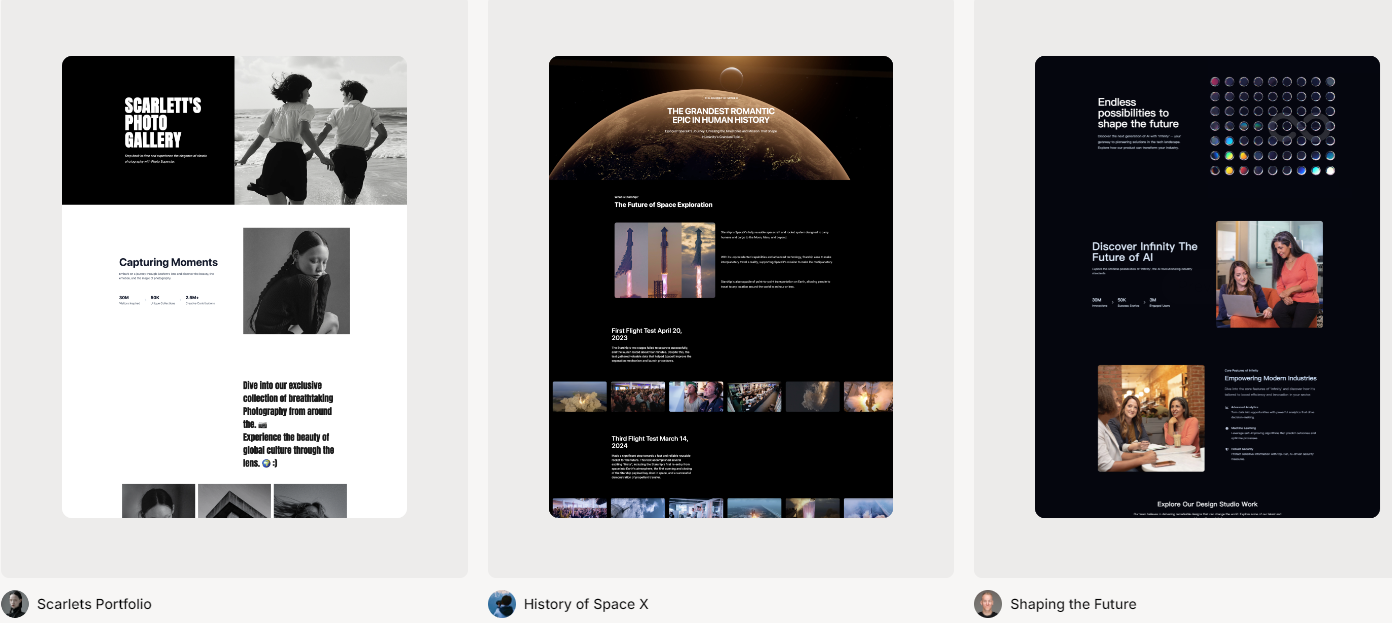The height and width of the screenshot is (623, 1392).
Task: Click "THE GRANDEST ROMANTIC EPIC IN HUMAN HISTORY" headline
Action: 721,116
